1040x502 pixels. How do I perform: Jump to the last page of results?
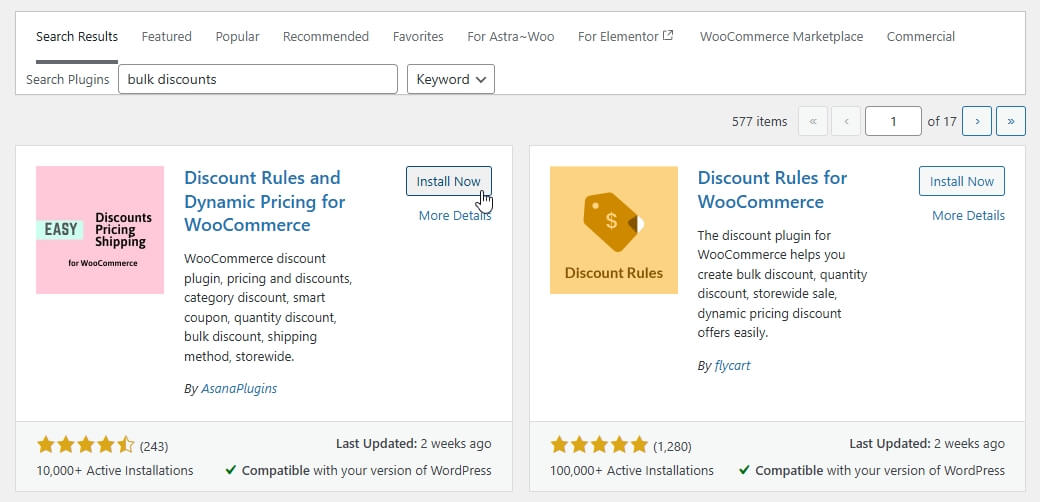coord(1011,121)
